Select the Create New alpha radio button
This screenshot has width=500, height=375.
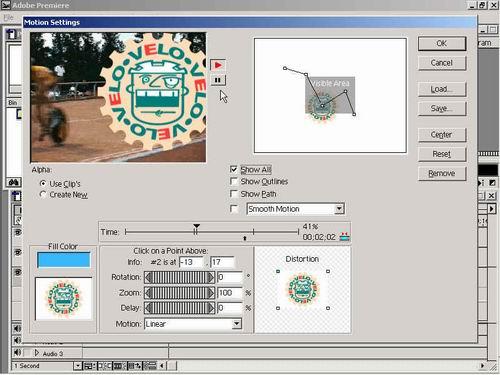43,194
